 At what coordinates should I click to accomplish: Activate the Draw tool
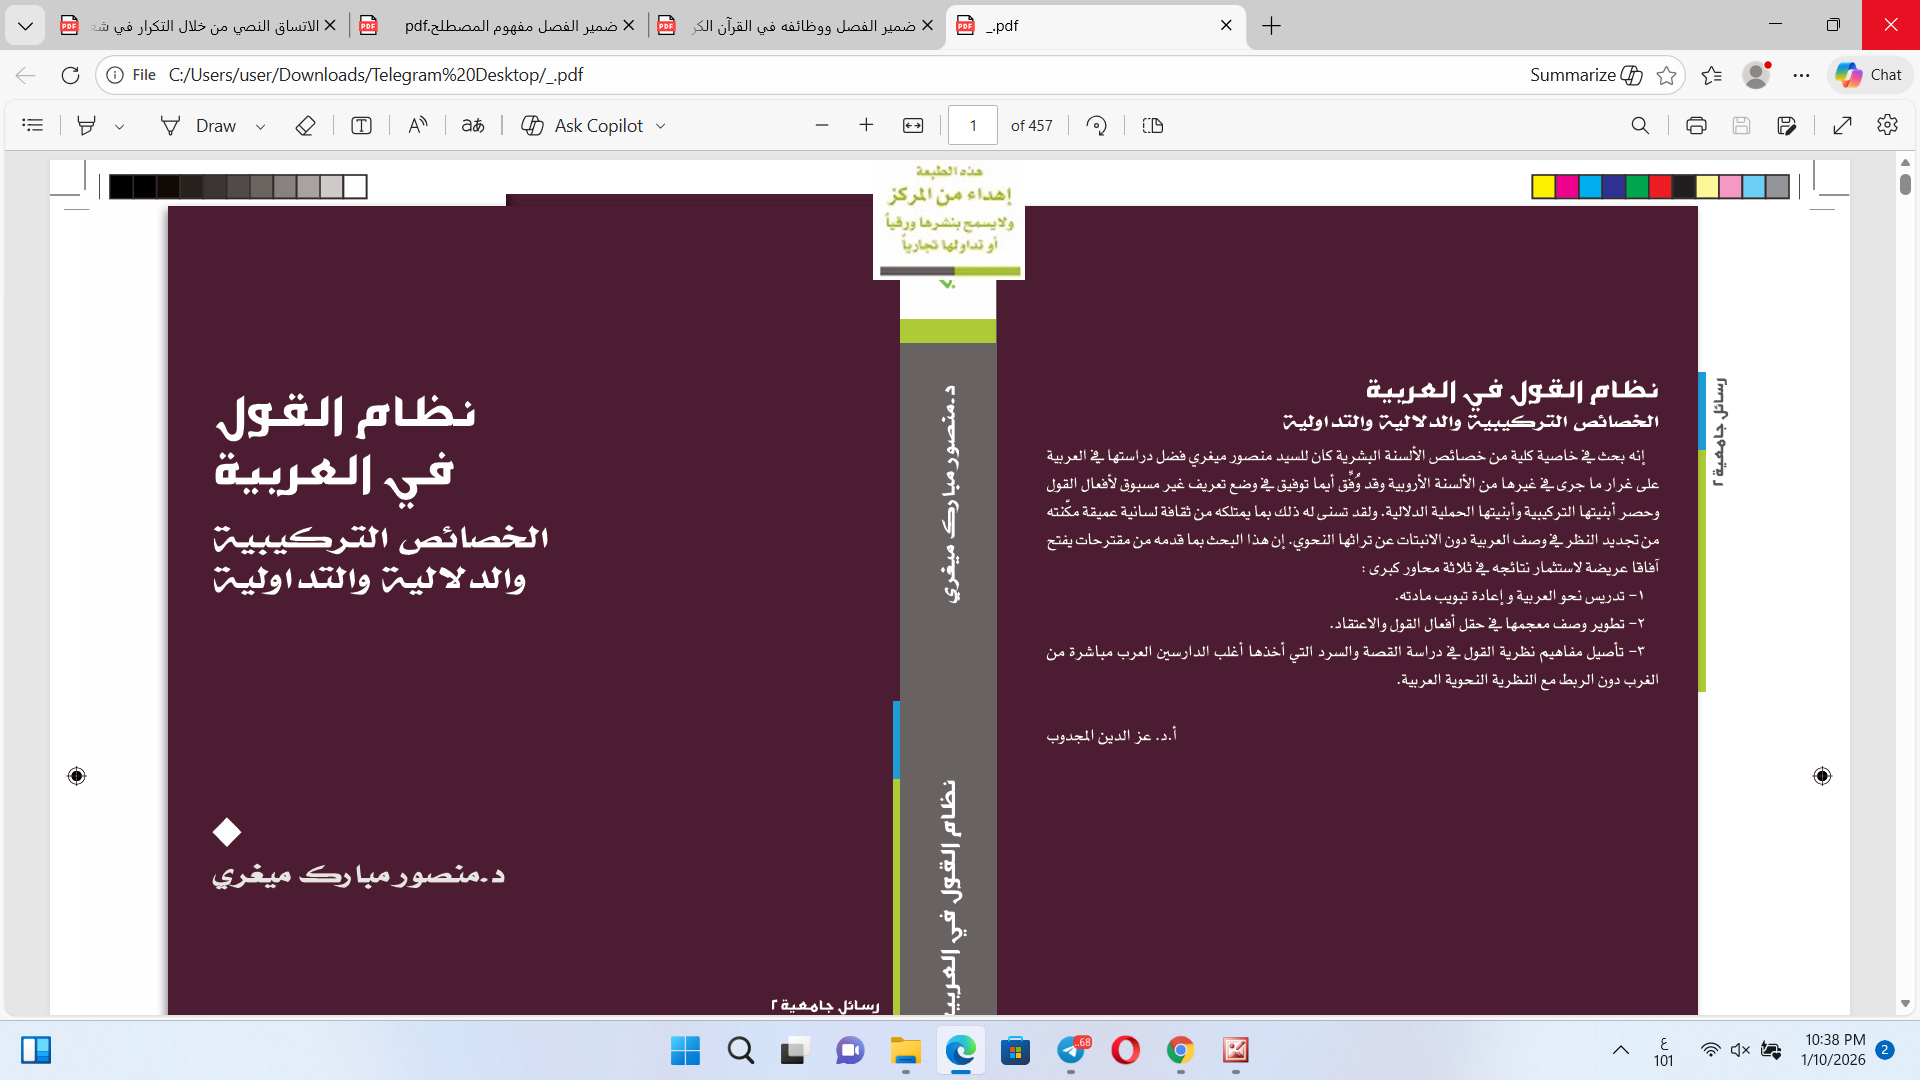click(x=198, y=125)
